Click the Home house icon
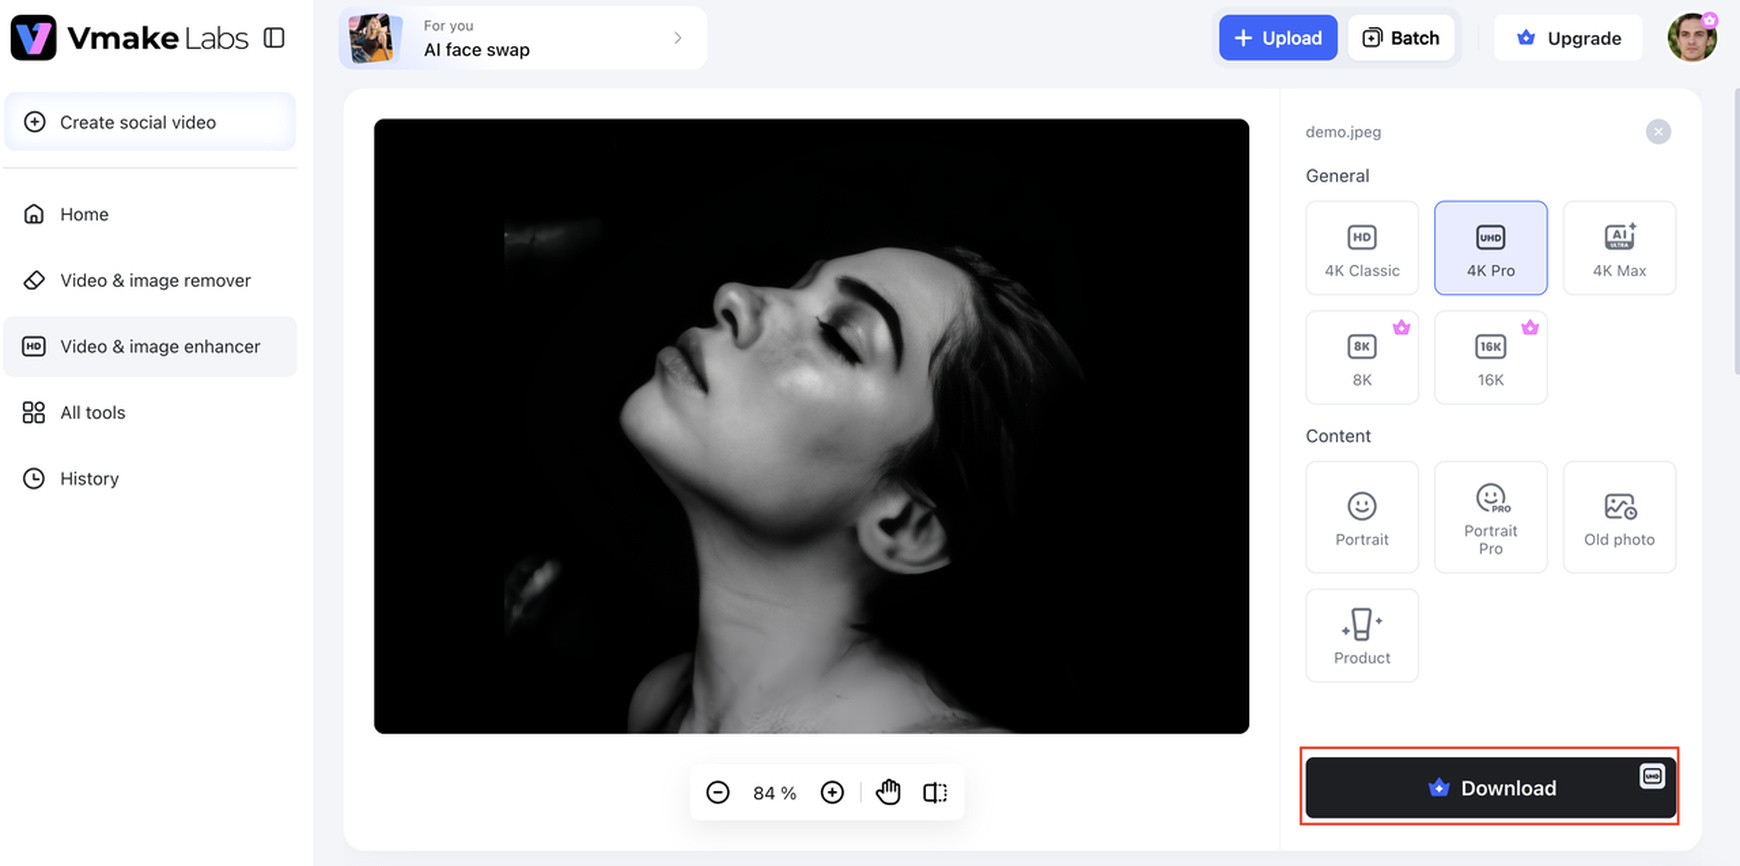Image resolution: width=1740 pixels, height=866 pixels. coord(34,214)
